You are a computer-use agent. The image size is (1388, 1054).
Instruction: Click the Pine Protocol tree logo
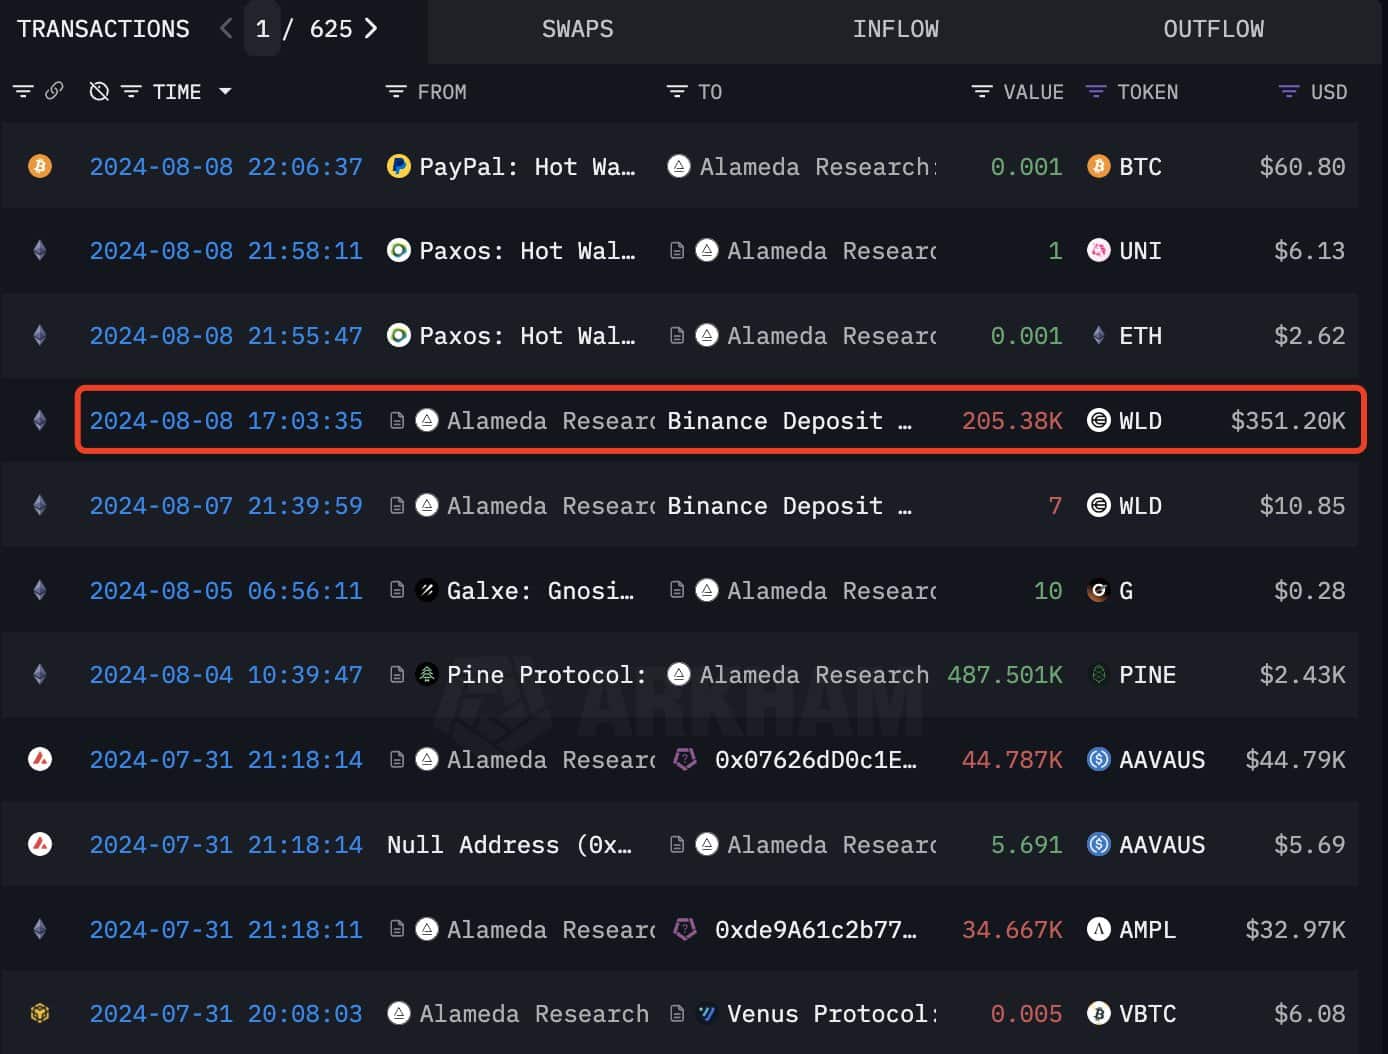click(x=427, y=674)
